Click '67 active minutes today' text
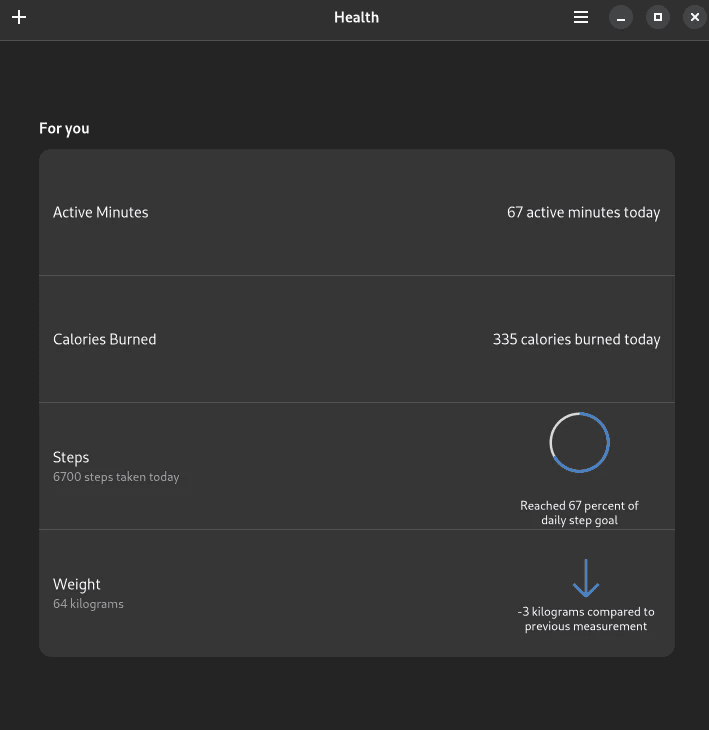Screen dimensions: 709x730 click(583, 212)
